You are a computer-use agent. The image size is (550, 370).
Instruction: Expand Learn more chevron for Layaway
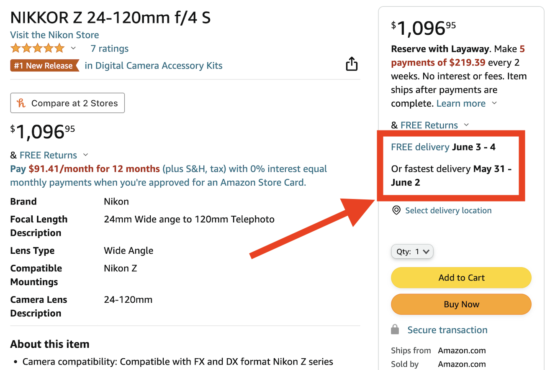pos(494,103)
